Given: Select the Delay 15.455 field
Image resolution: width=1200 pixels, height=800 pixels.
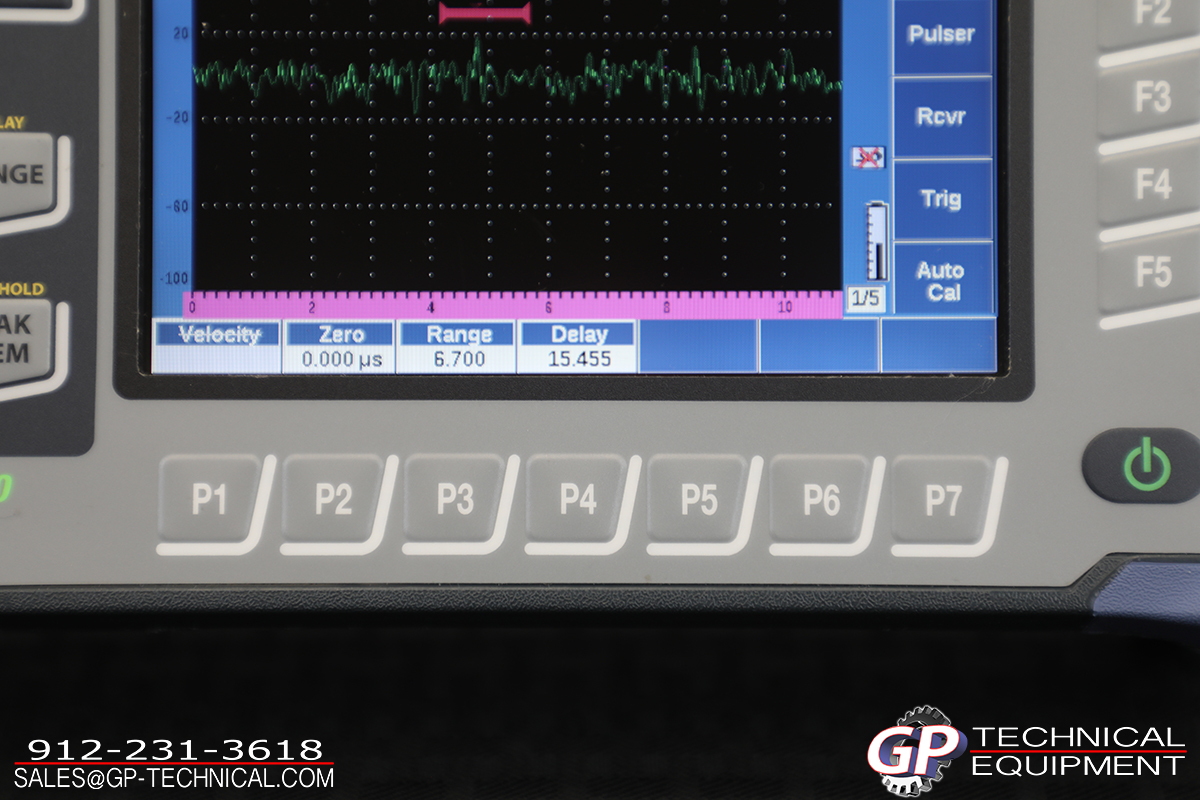Looking at the screenshot, I should coord(579,347).
